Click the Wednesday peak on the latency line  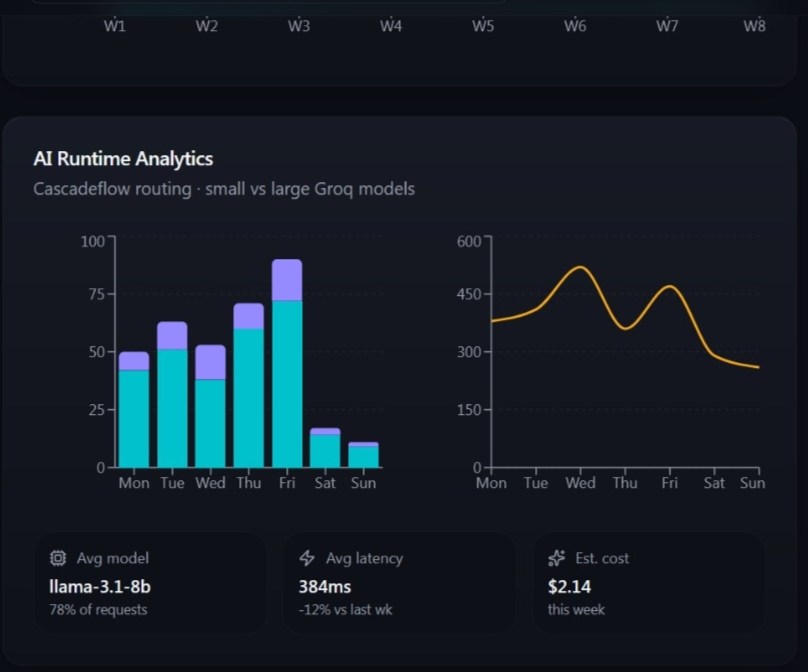[x=581, y=267]
